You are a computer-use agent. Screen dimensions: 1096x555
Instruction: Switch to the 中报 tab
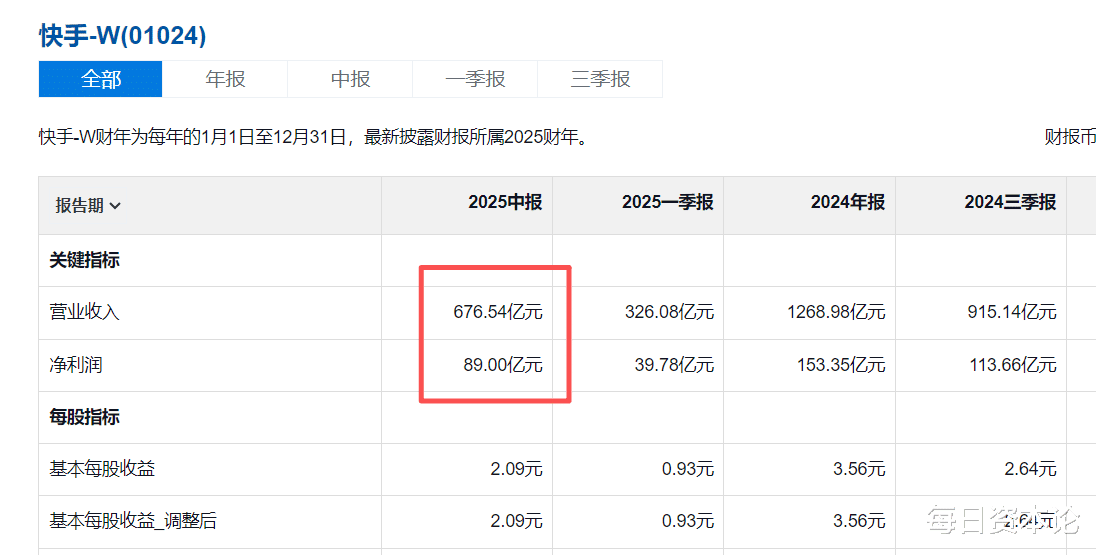pos(350,79)
